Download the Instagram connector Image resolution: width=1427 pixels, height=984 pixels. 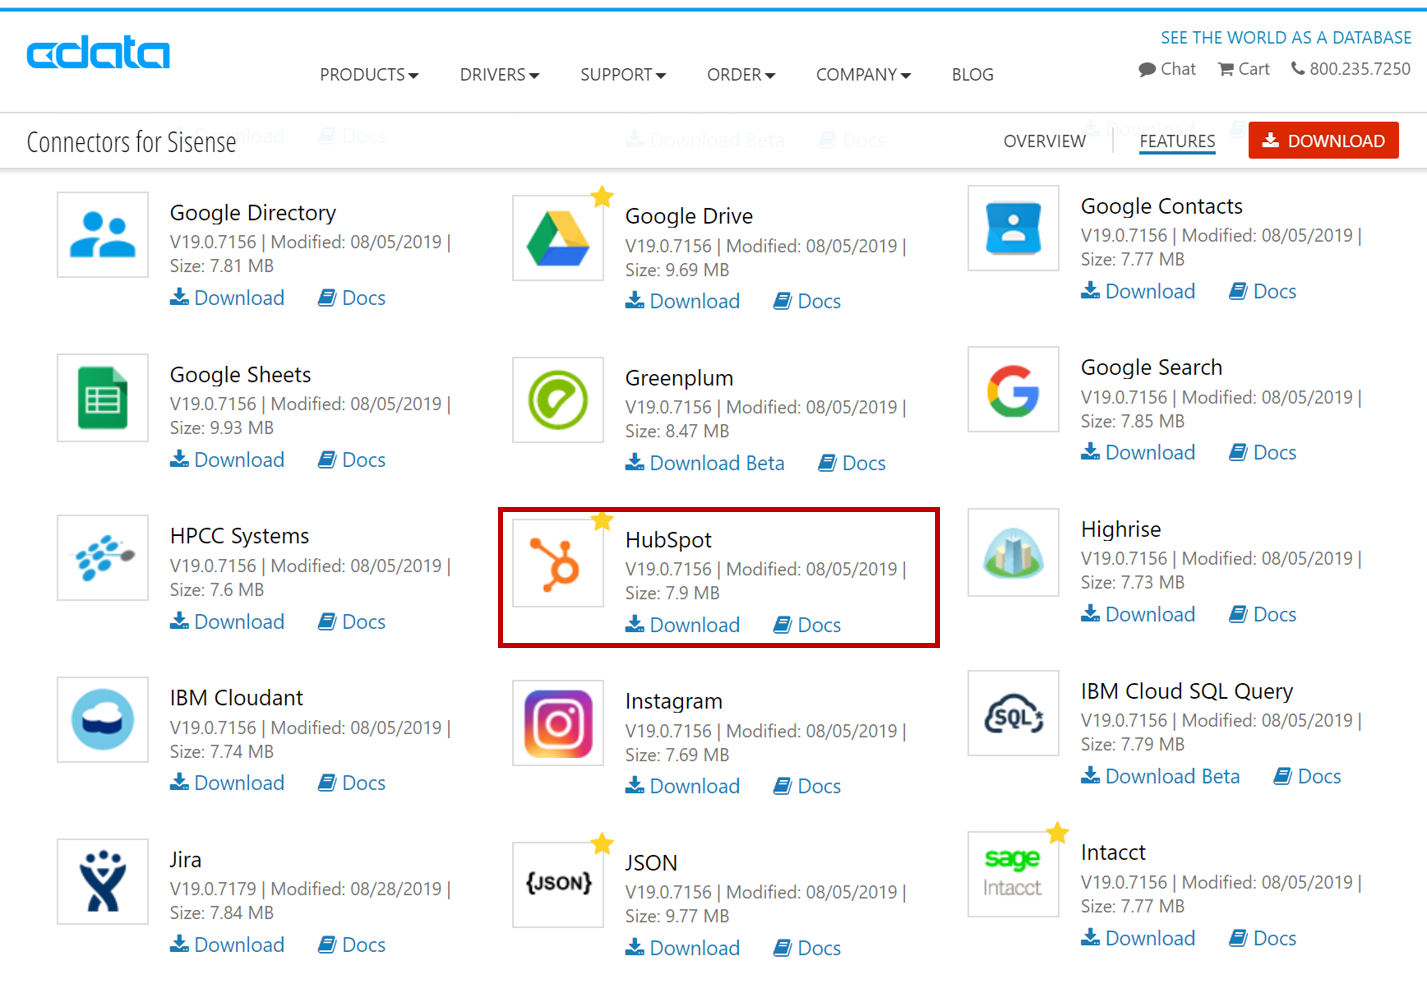(x=683, y=787)
